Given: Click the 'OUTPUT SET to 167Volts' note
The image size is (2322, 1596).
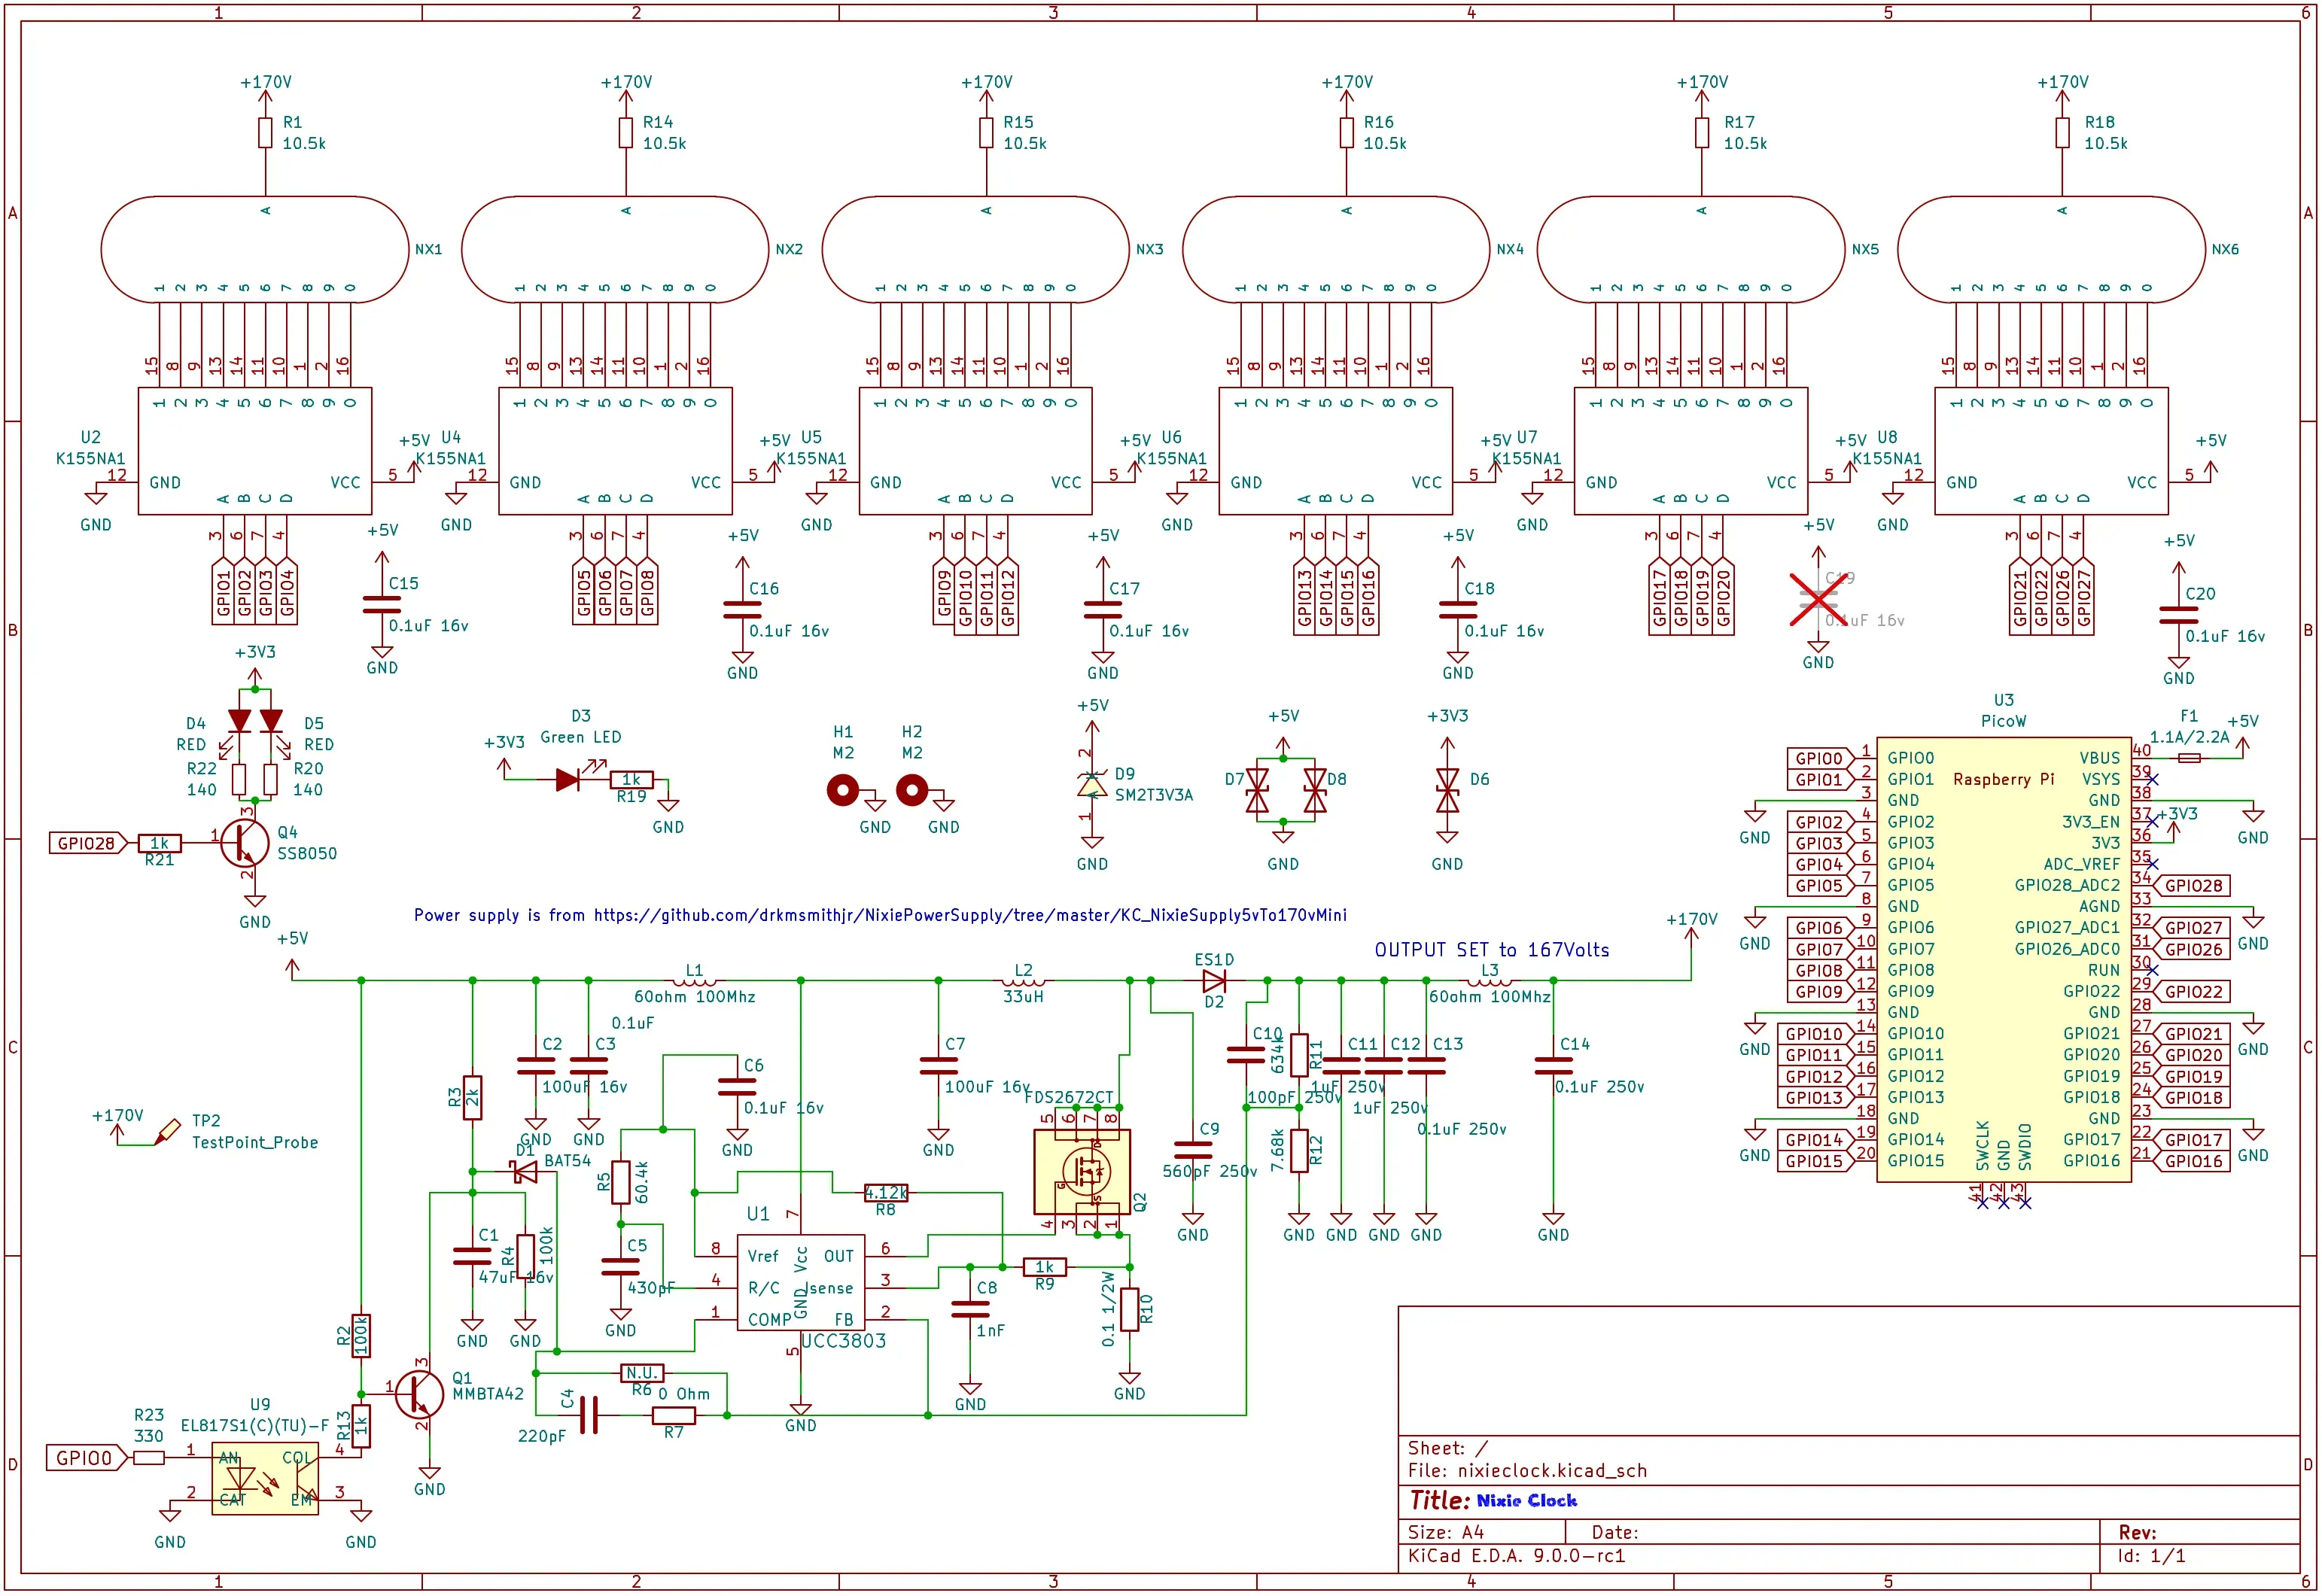Looking at the screenshot, I should [1491, 950].
